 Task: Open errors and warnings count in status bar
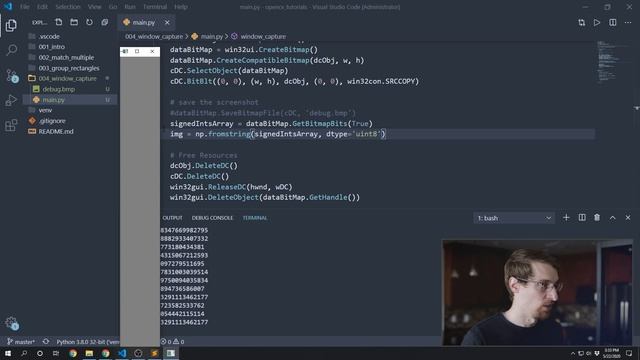(x=172, y=342)
